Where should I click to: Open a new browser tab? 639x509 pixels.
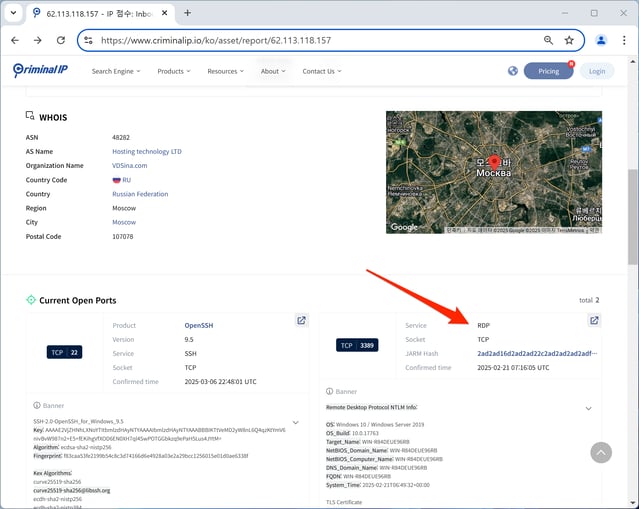click(x=187, y=13)
